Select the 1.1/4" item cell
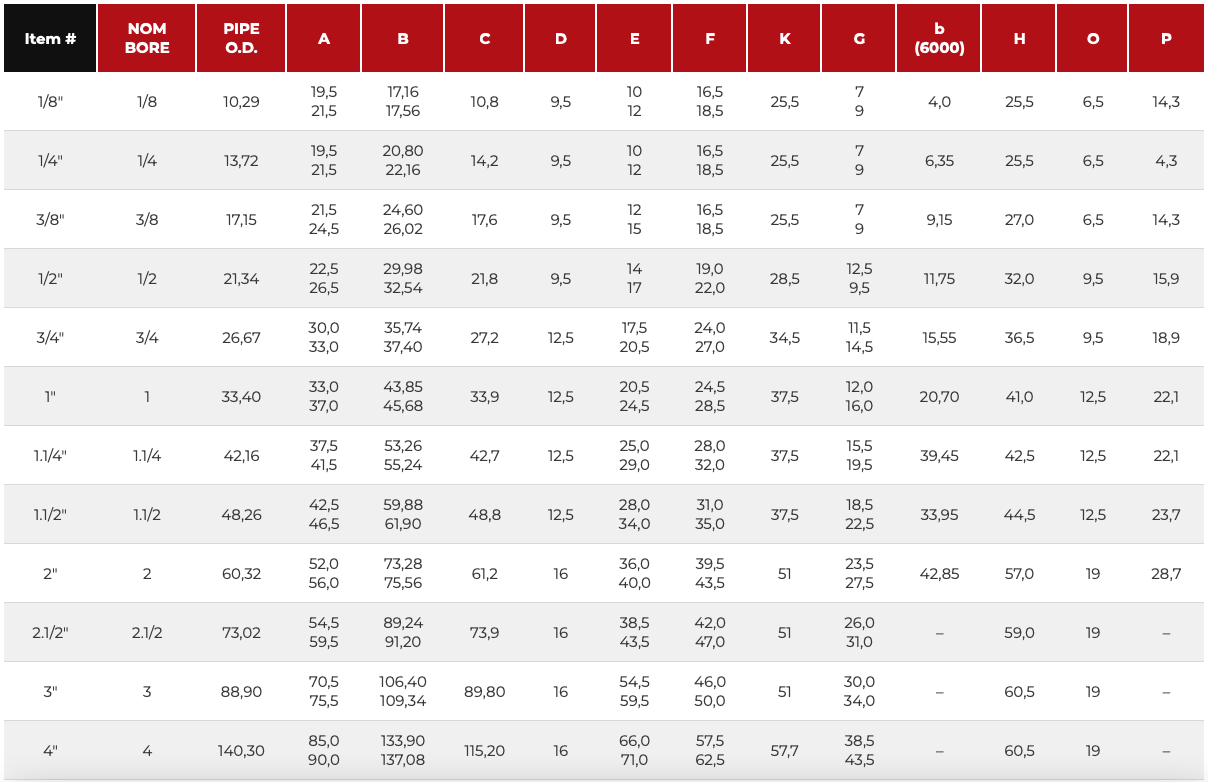Viewport: 1208px width, 782px height. pos(50,456)
